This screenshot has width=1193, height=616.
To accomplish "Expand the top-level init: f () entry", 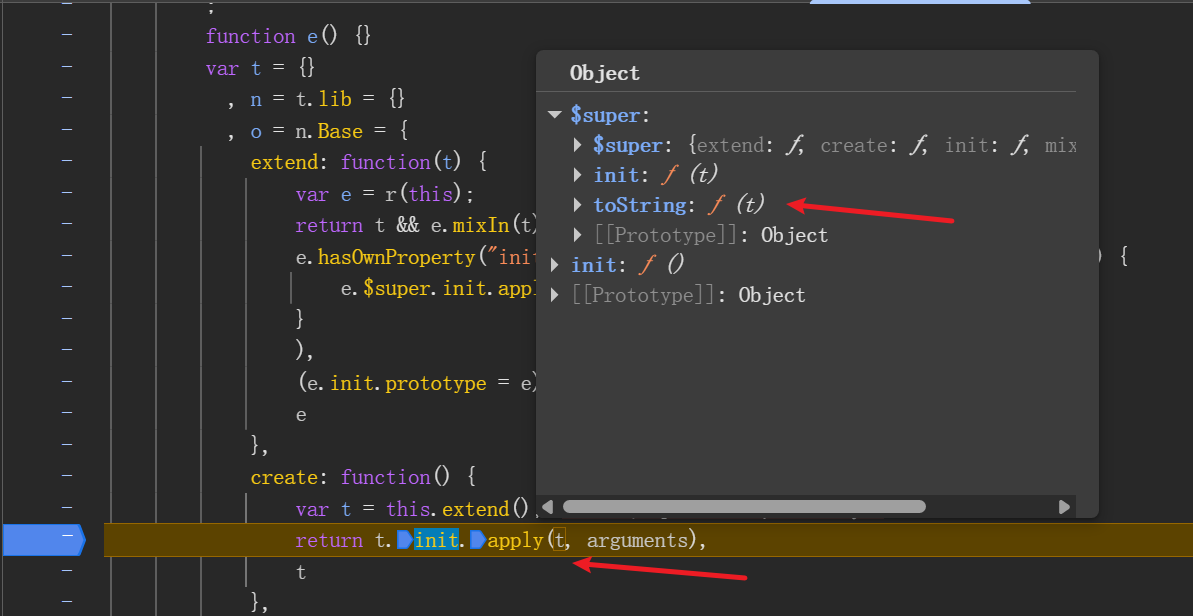I will pyautogui.click(x=556, y=265).
